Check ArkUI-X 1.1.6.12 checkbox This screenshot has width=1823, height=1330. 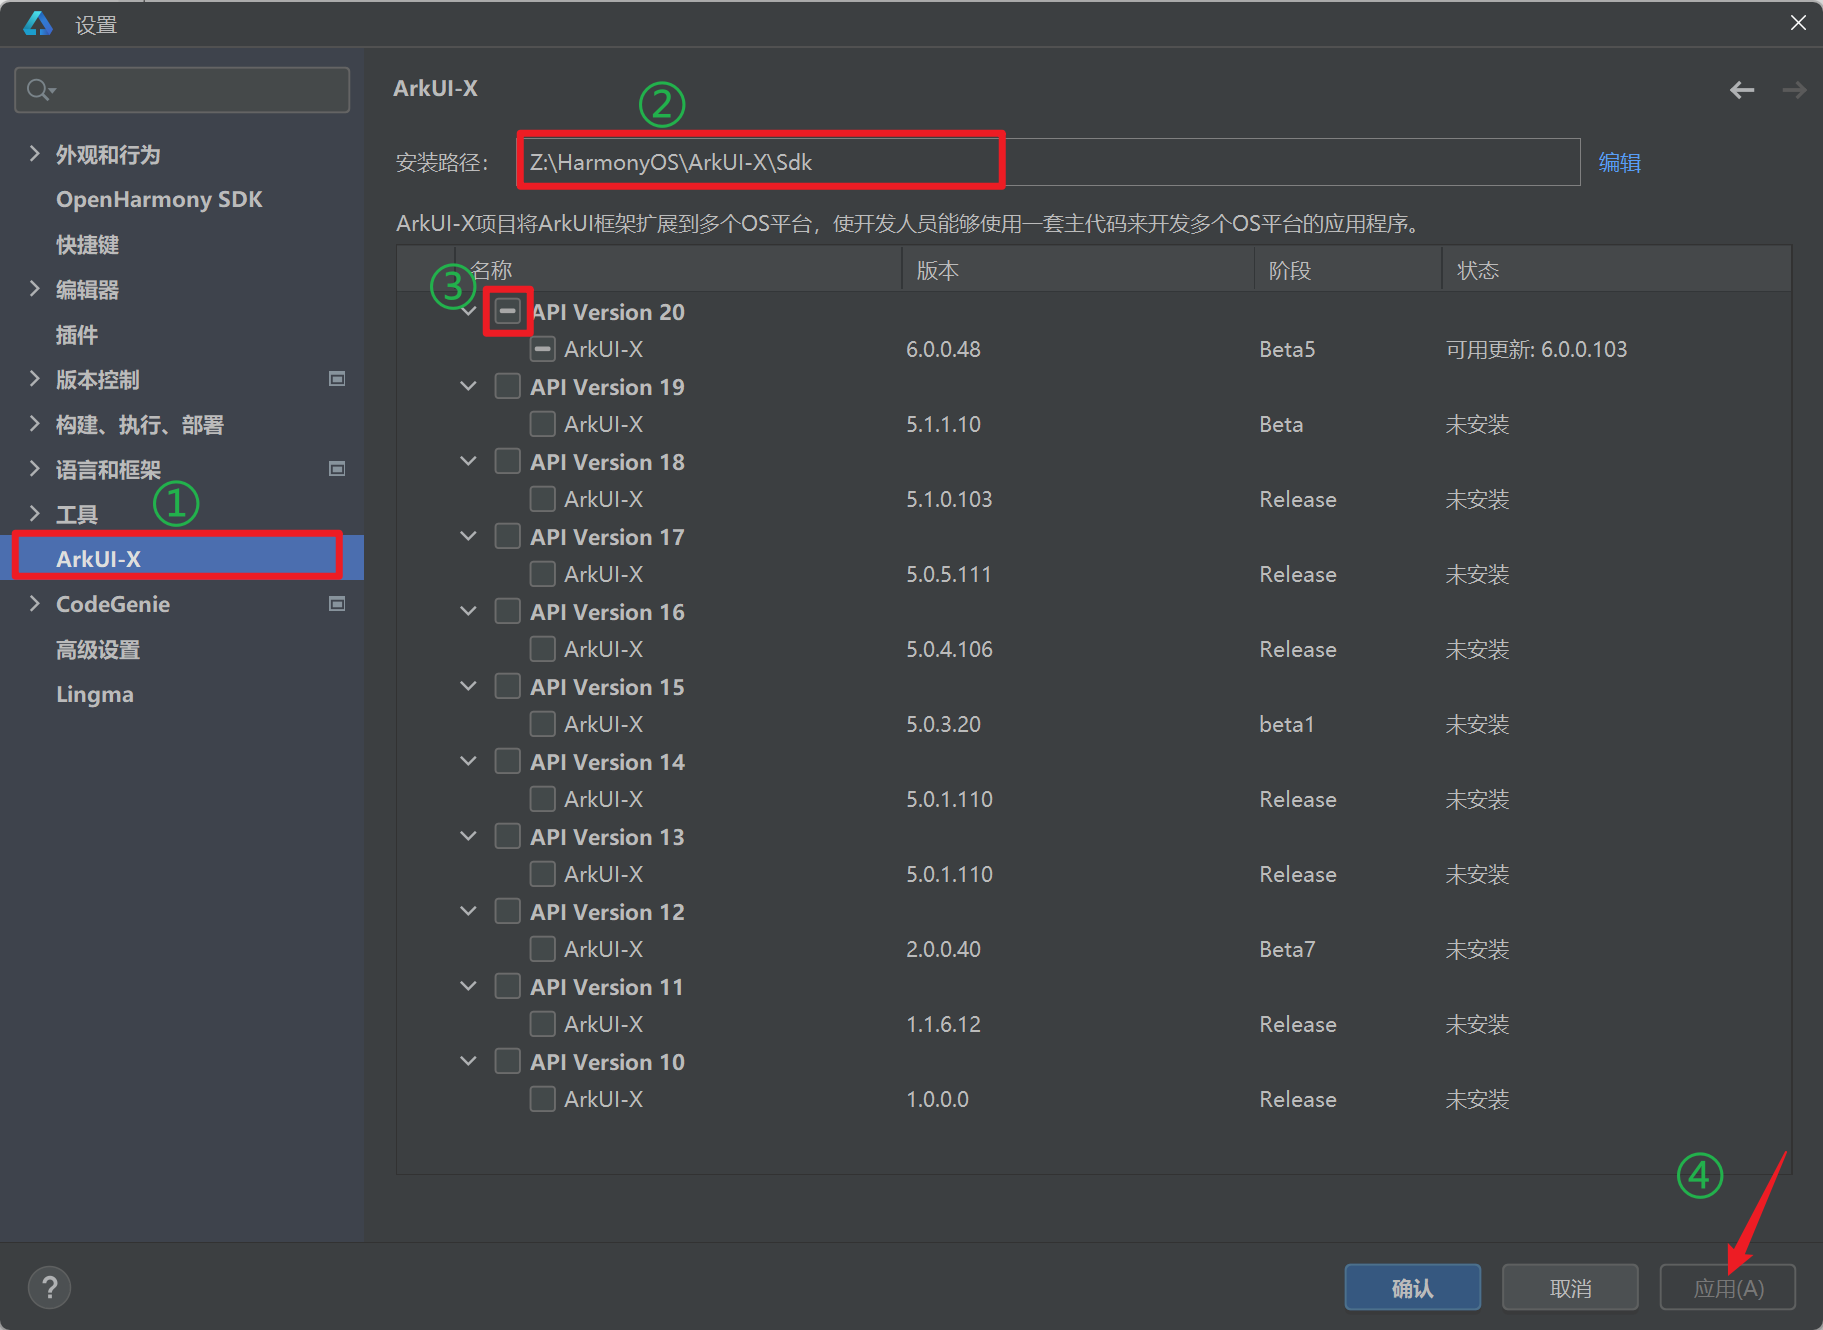click(542, 1024)
